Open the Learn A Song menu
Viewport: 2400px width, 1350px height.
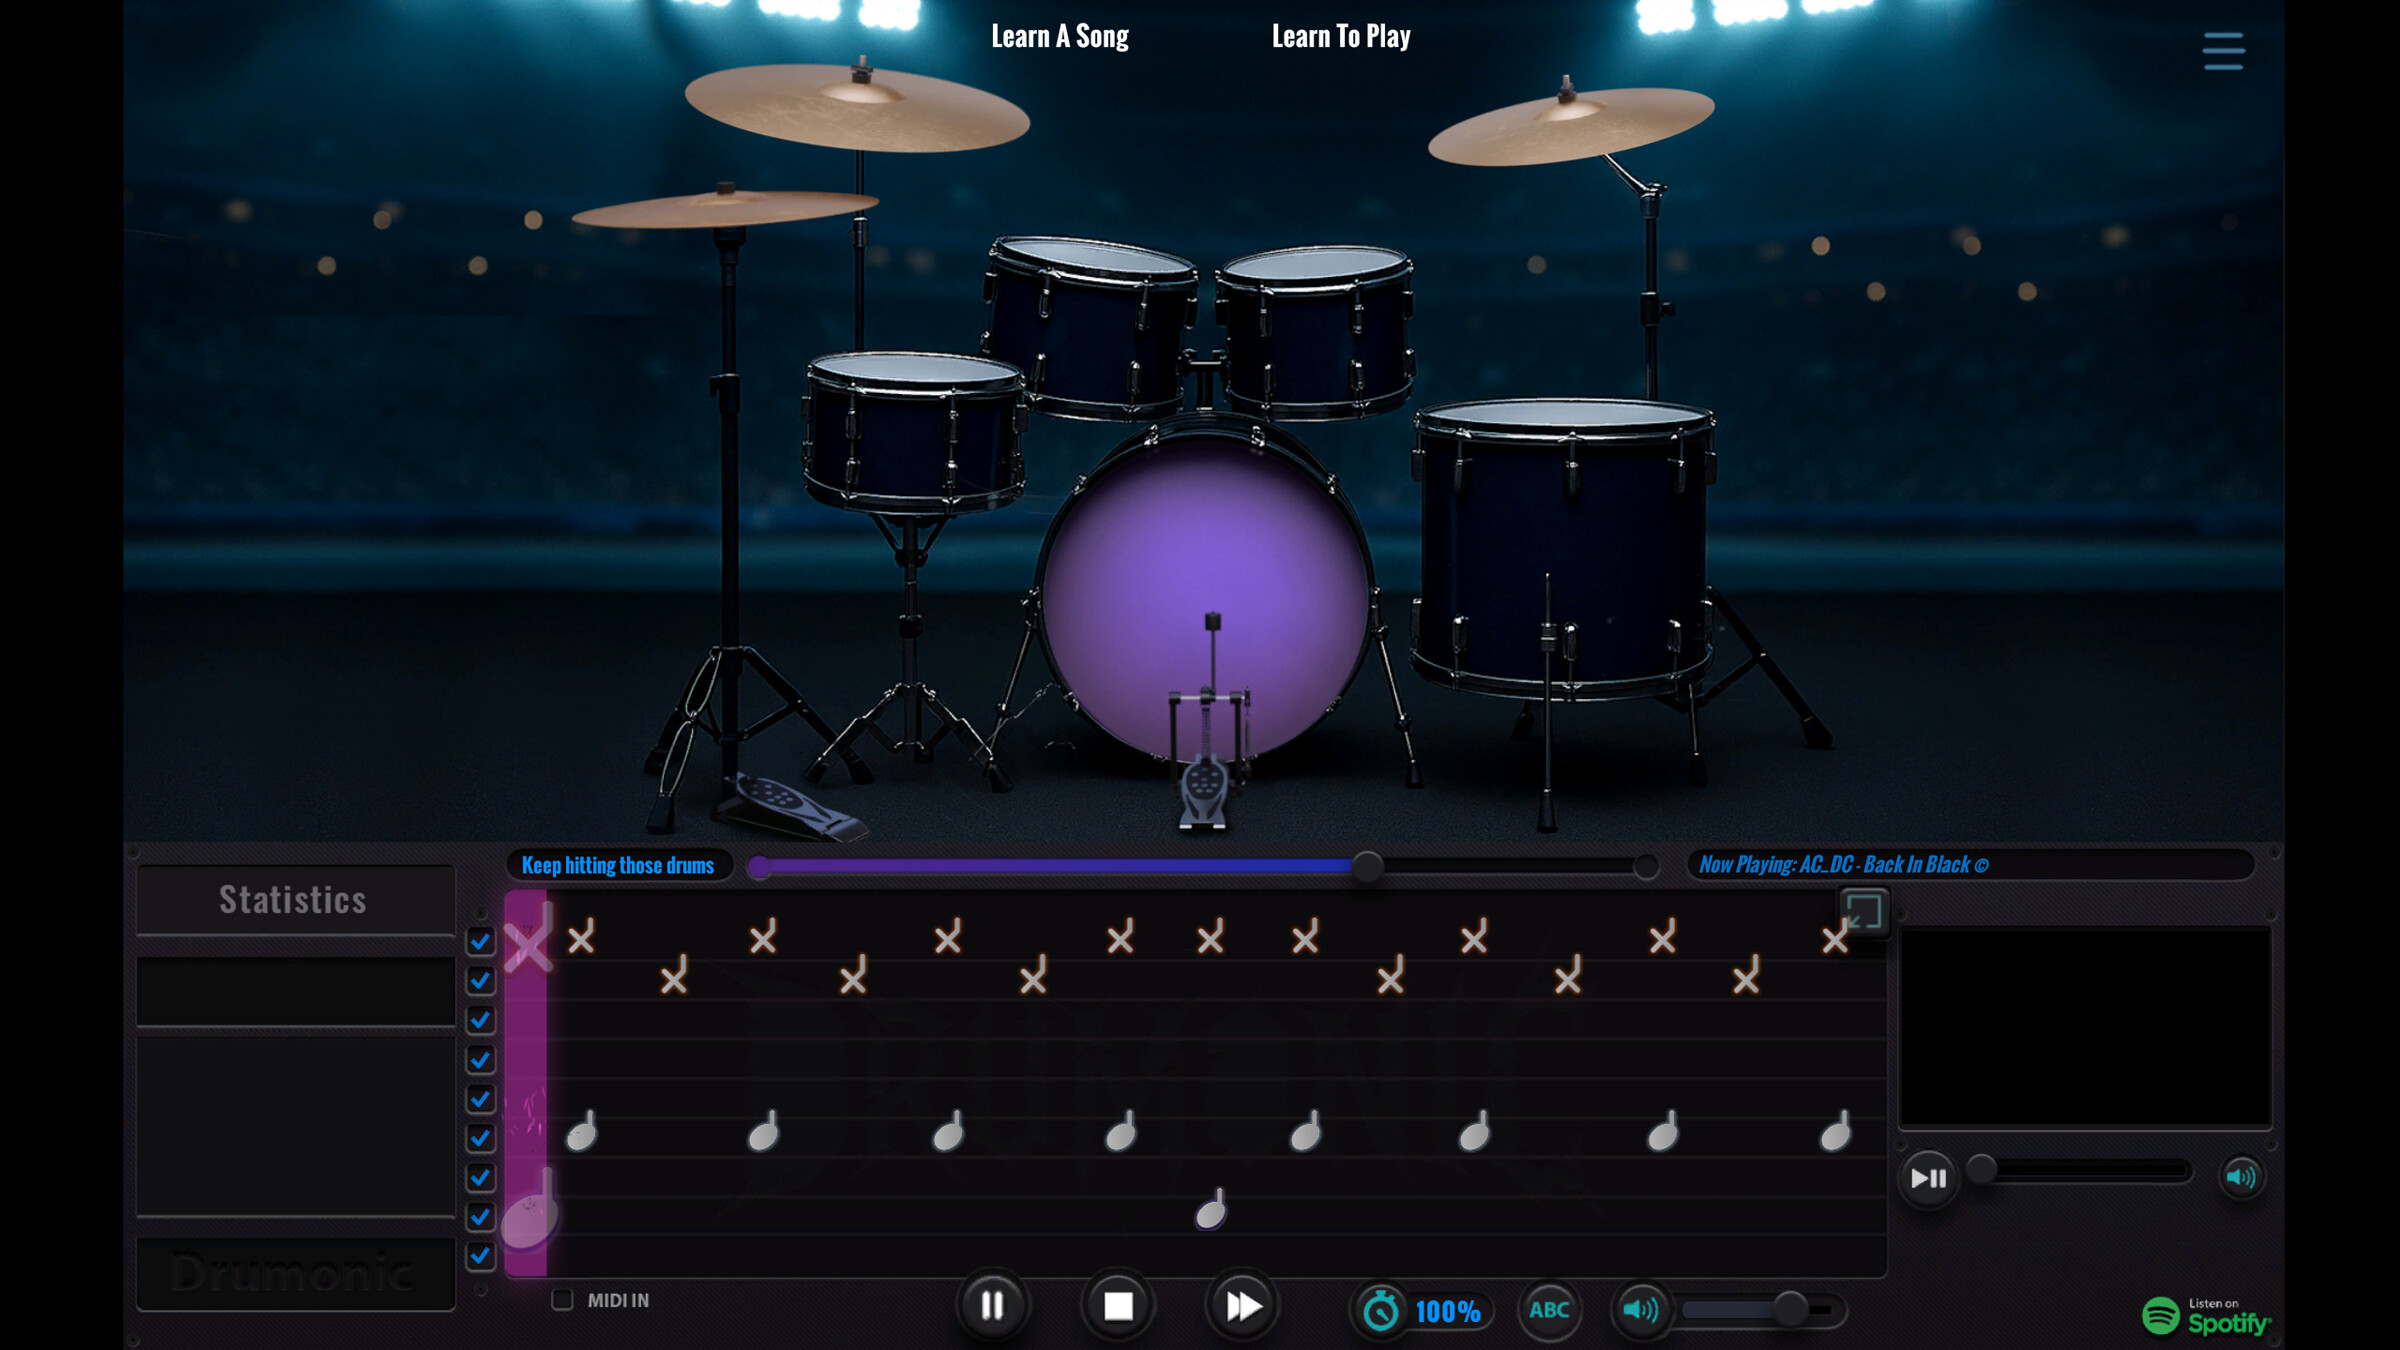[x=1059, y=36]
